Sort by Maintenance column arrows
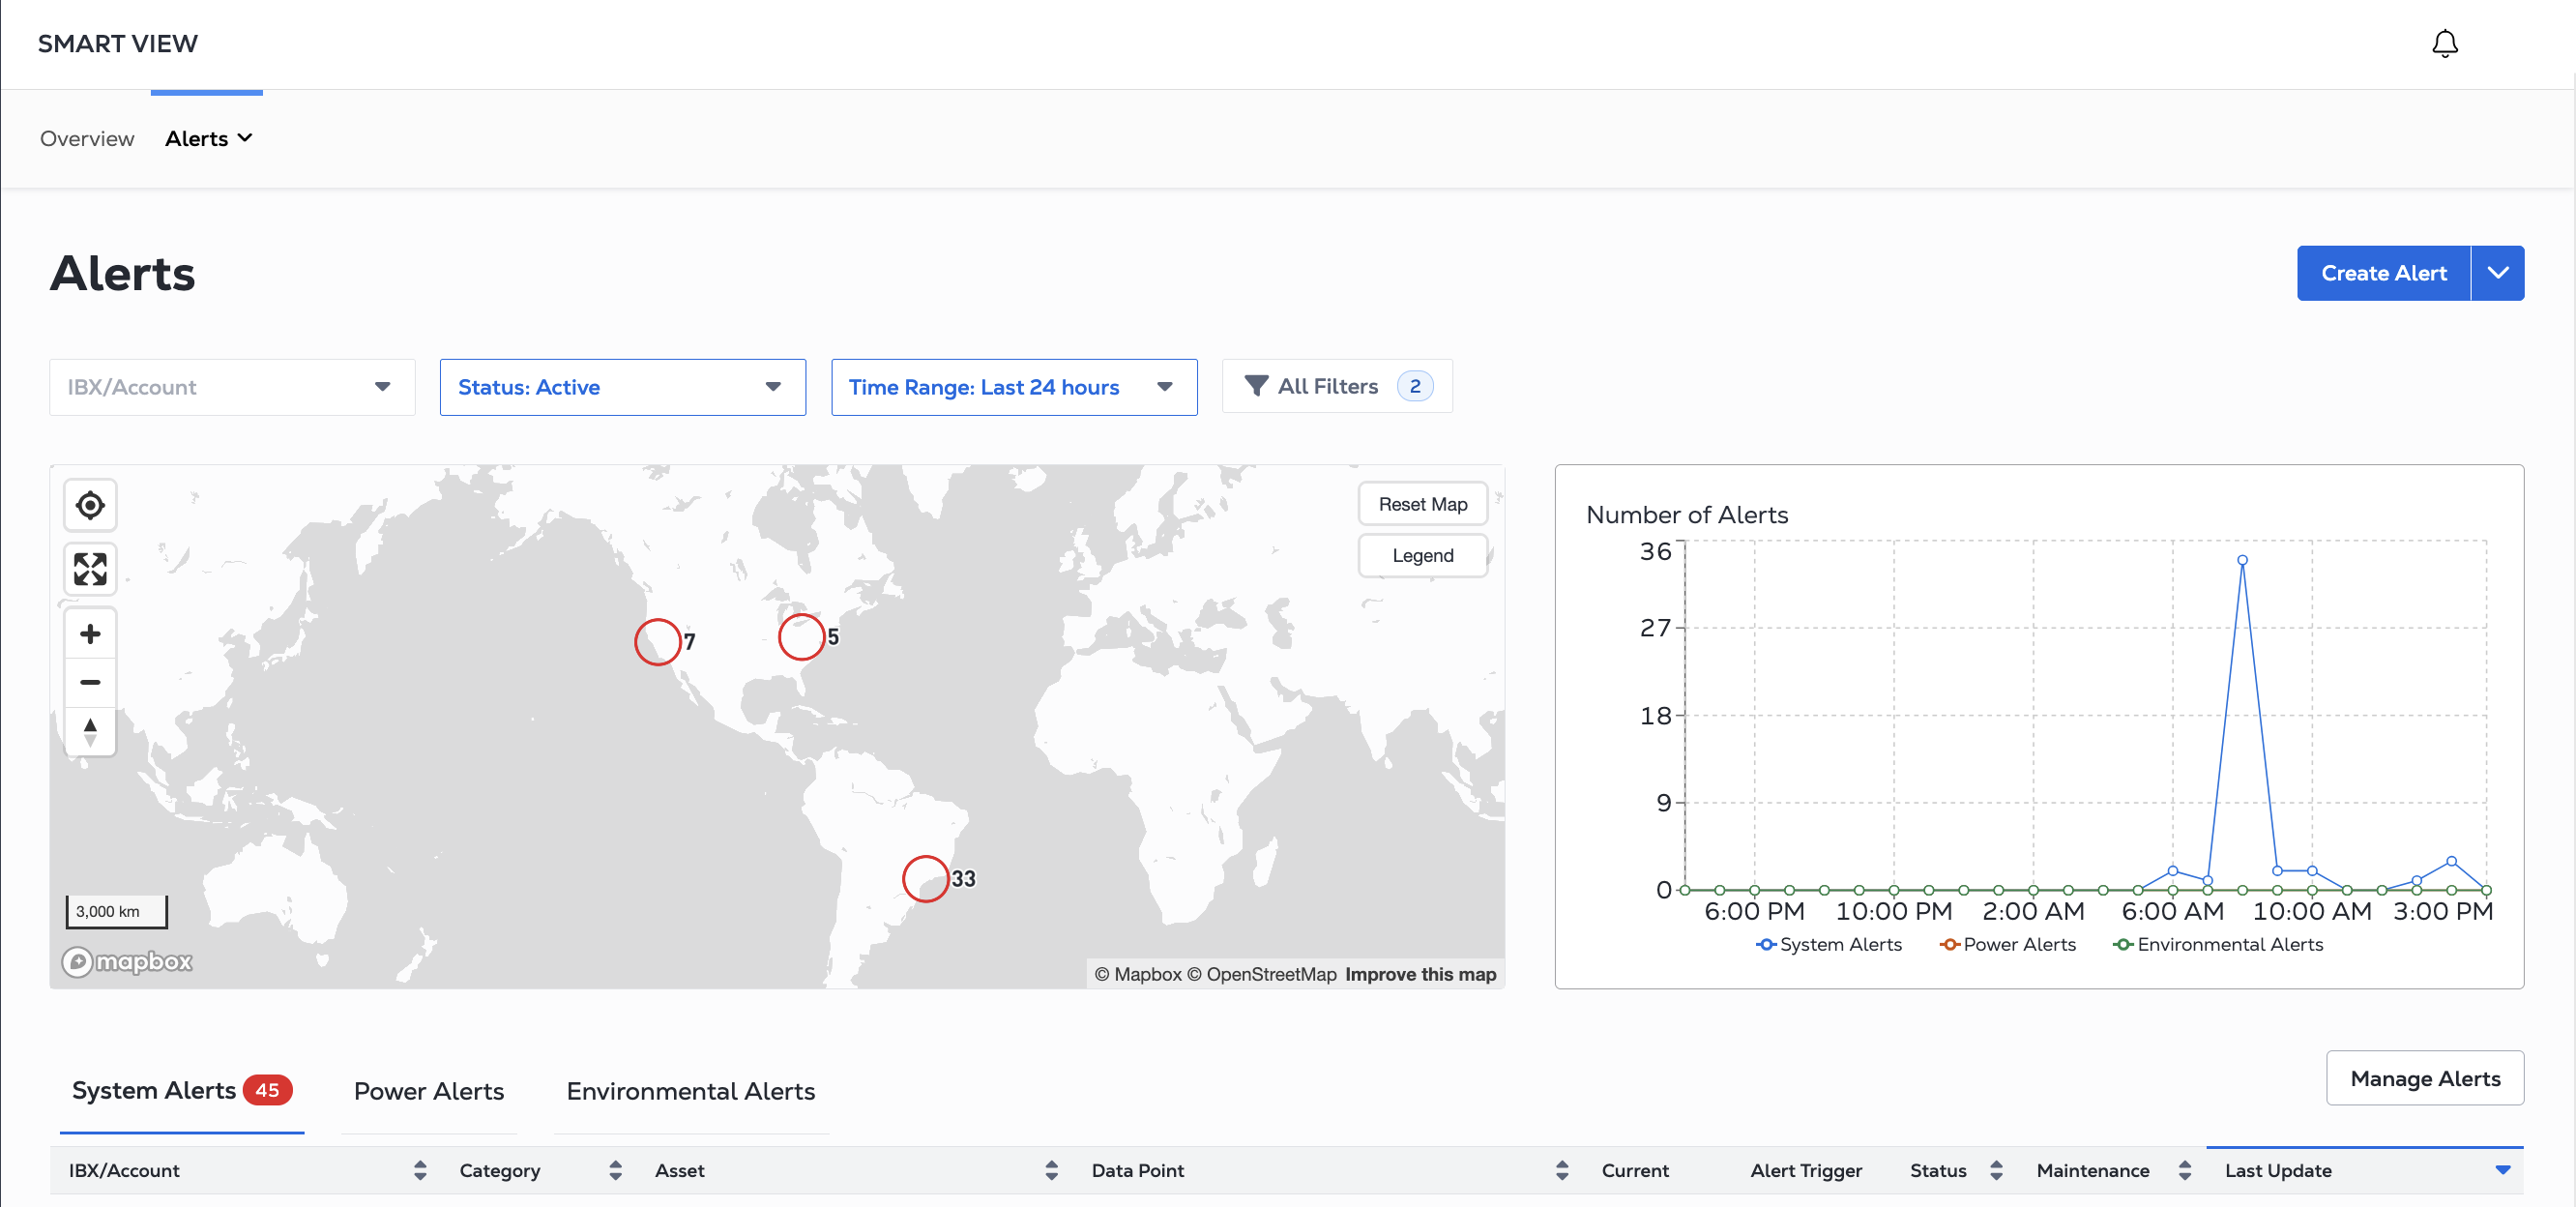Viewport: 2576px width, 1207px height. (x=2185, y=1170)
